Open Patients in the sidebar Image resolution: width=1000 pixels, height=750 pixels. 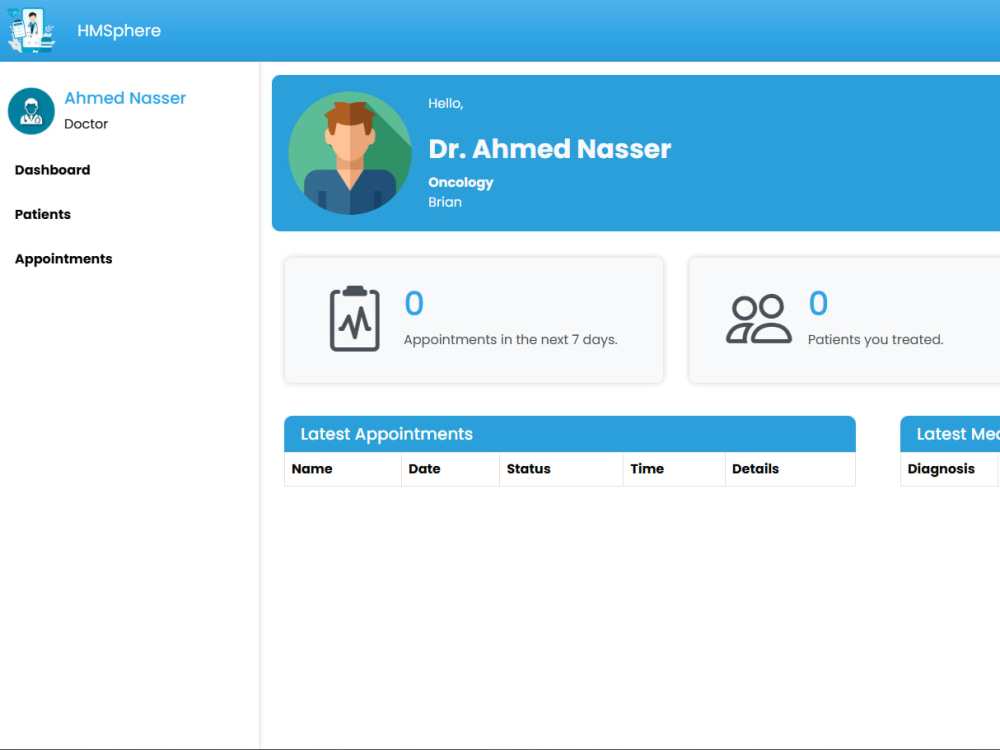pyautogui.click(x=43, y=214)
